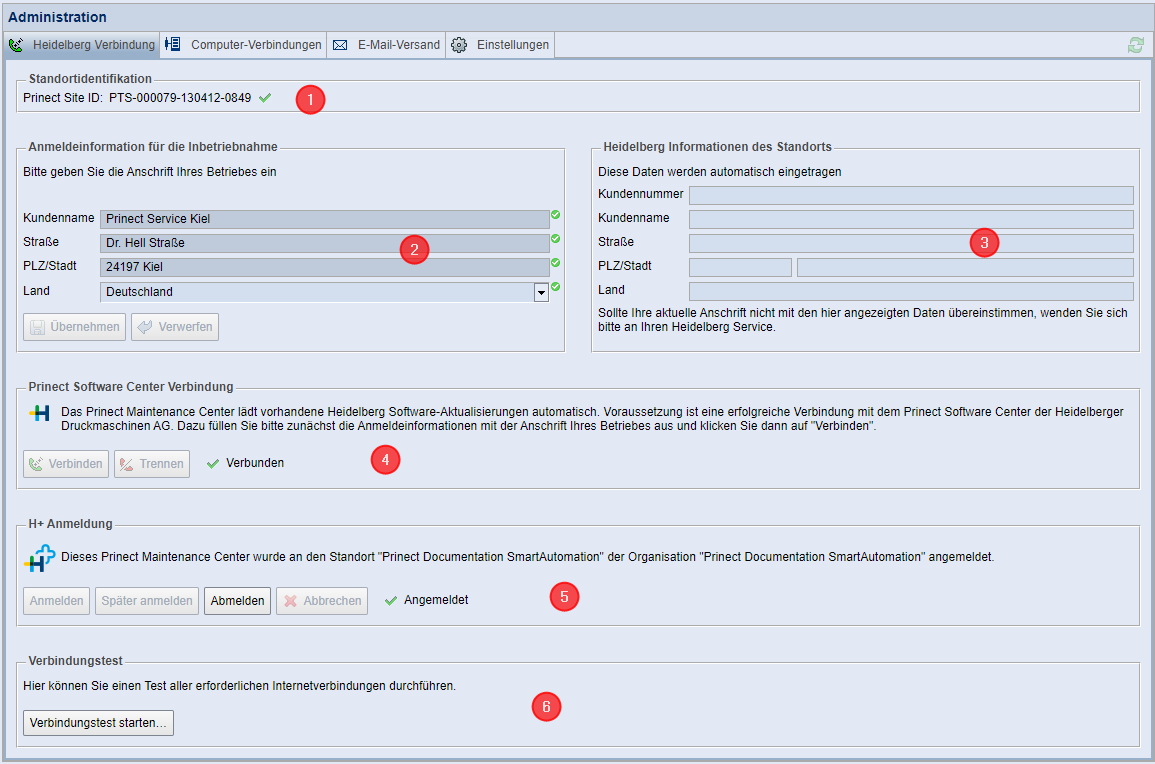Switch to the Heidelberg Verbindung tab

(x=81, y=45)
